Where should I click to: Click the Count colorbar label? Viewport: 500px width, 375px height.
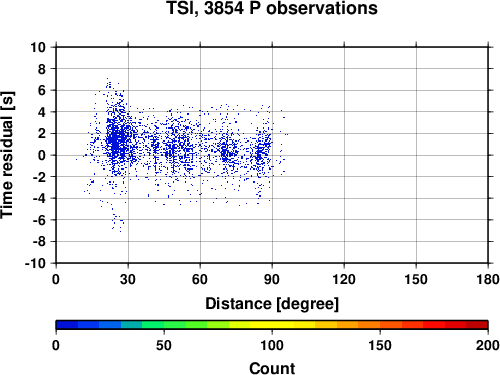[x=272, y=368]
